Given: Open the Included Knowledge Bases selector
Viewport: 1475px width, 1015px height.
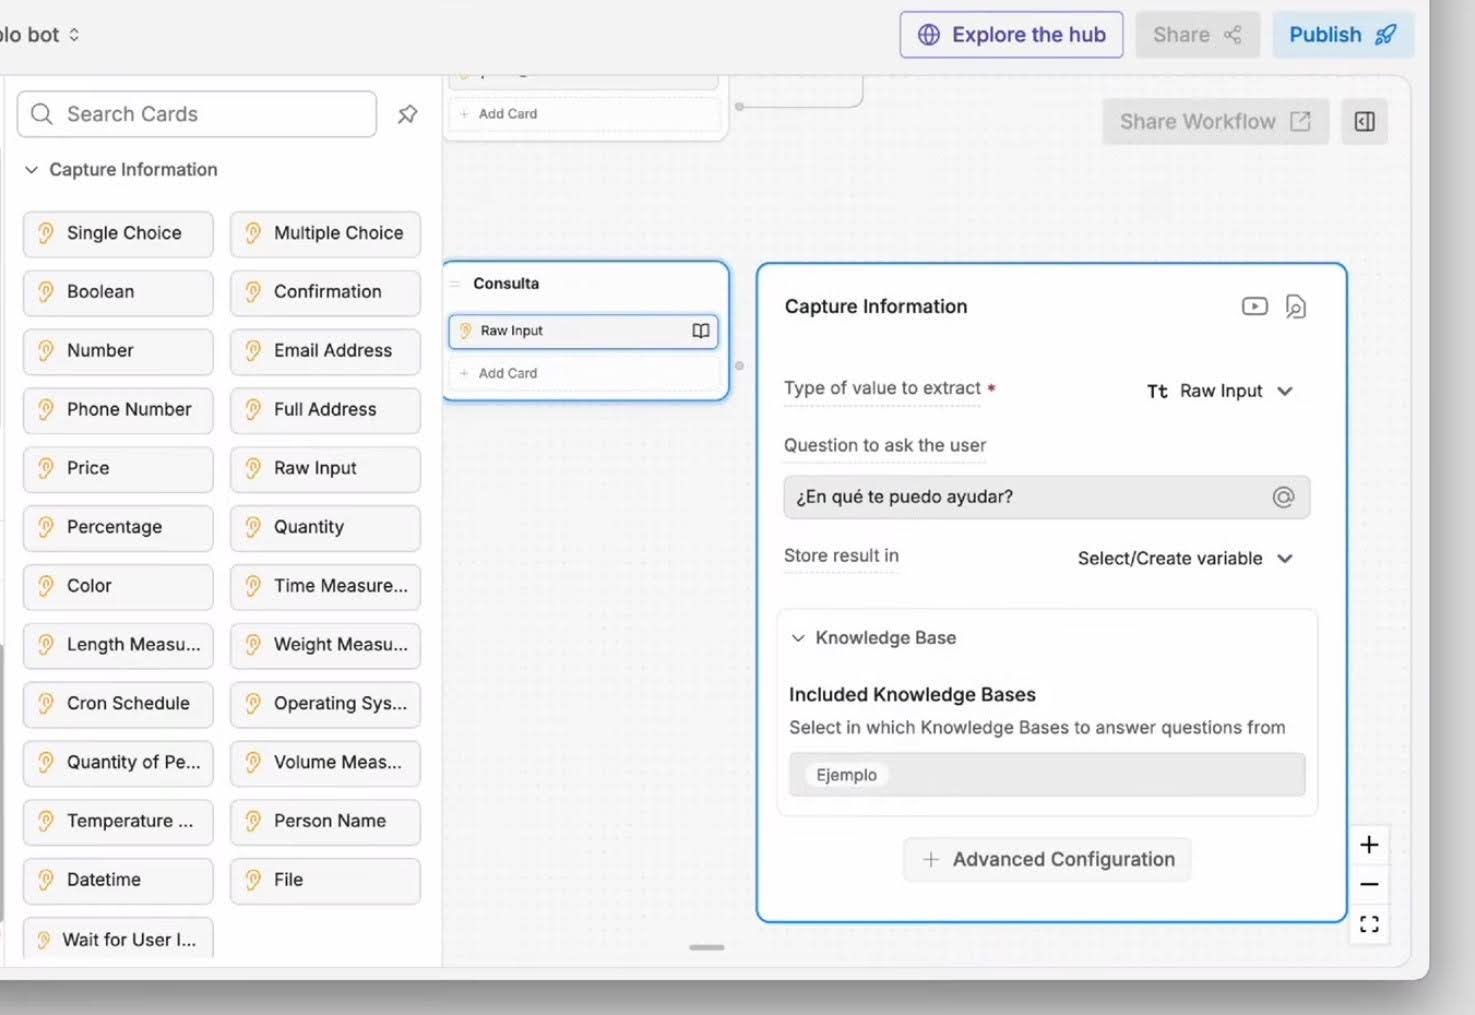Looking at the screenshot, I should 1047,775.
